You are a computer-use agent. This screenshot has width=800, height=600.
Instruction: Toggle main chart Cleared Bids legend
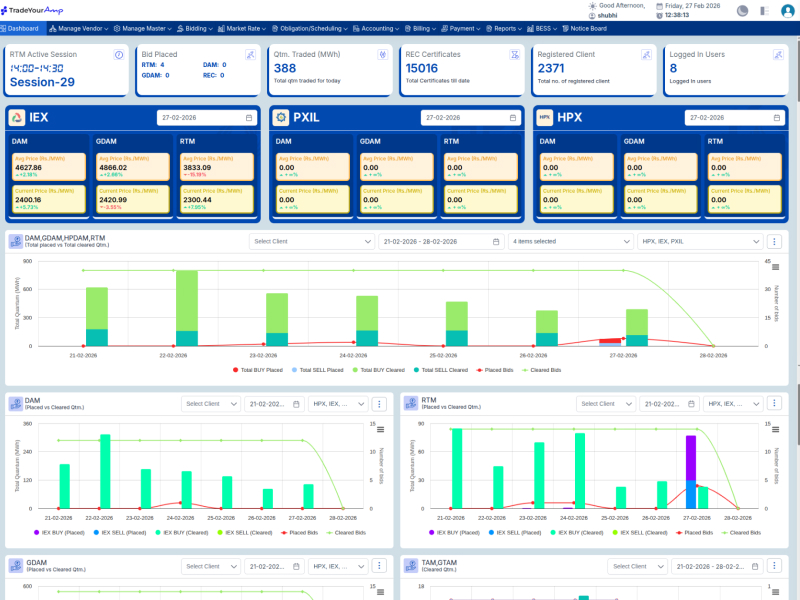click(542, 370)
